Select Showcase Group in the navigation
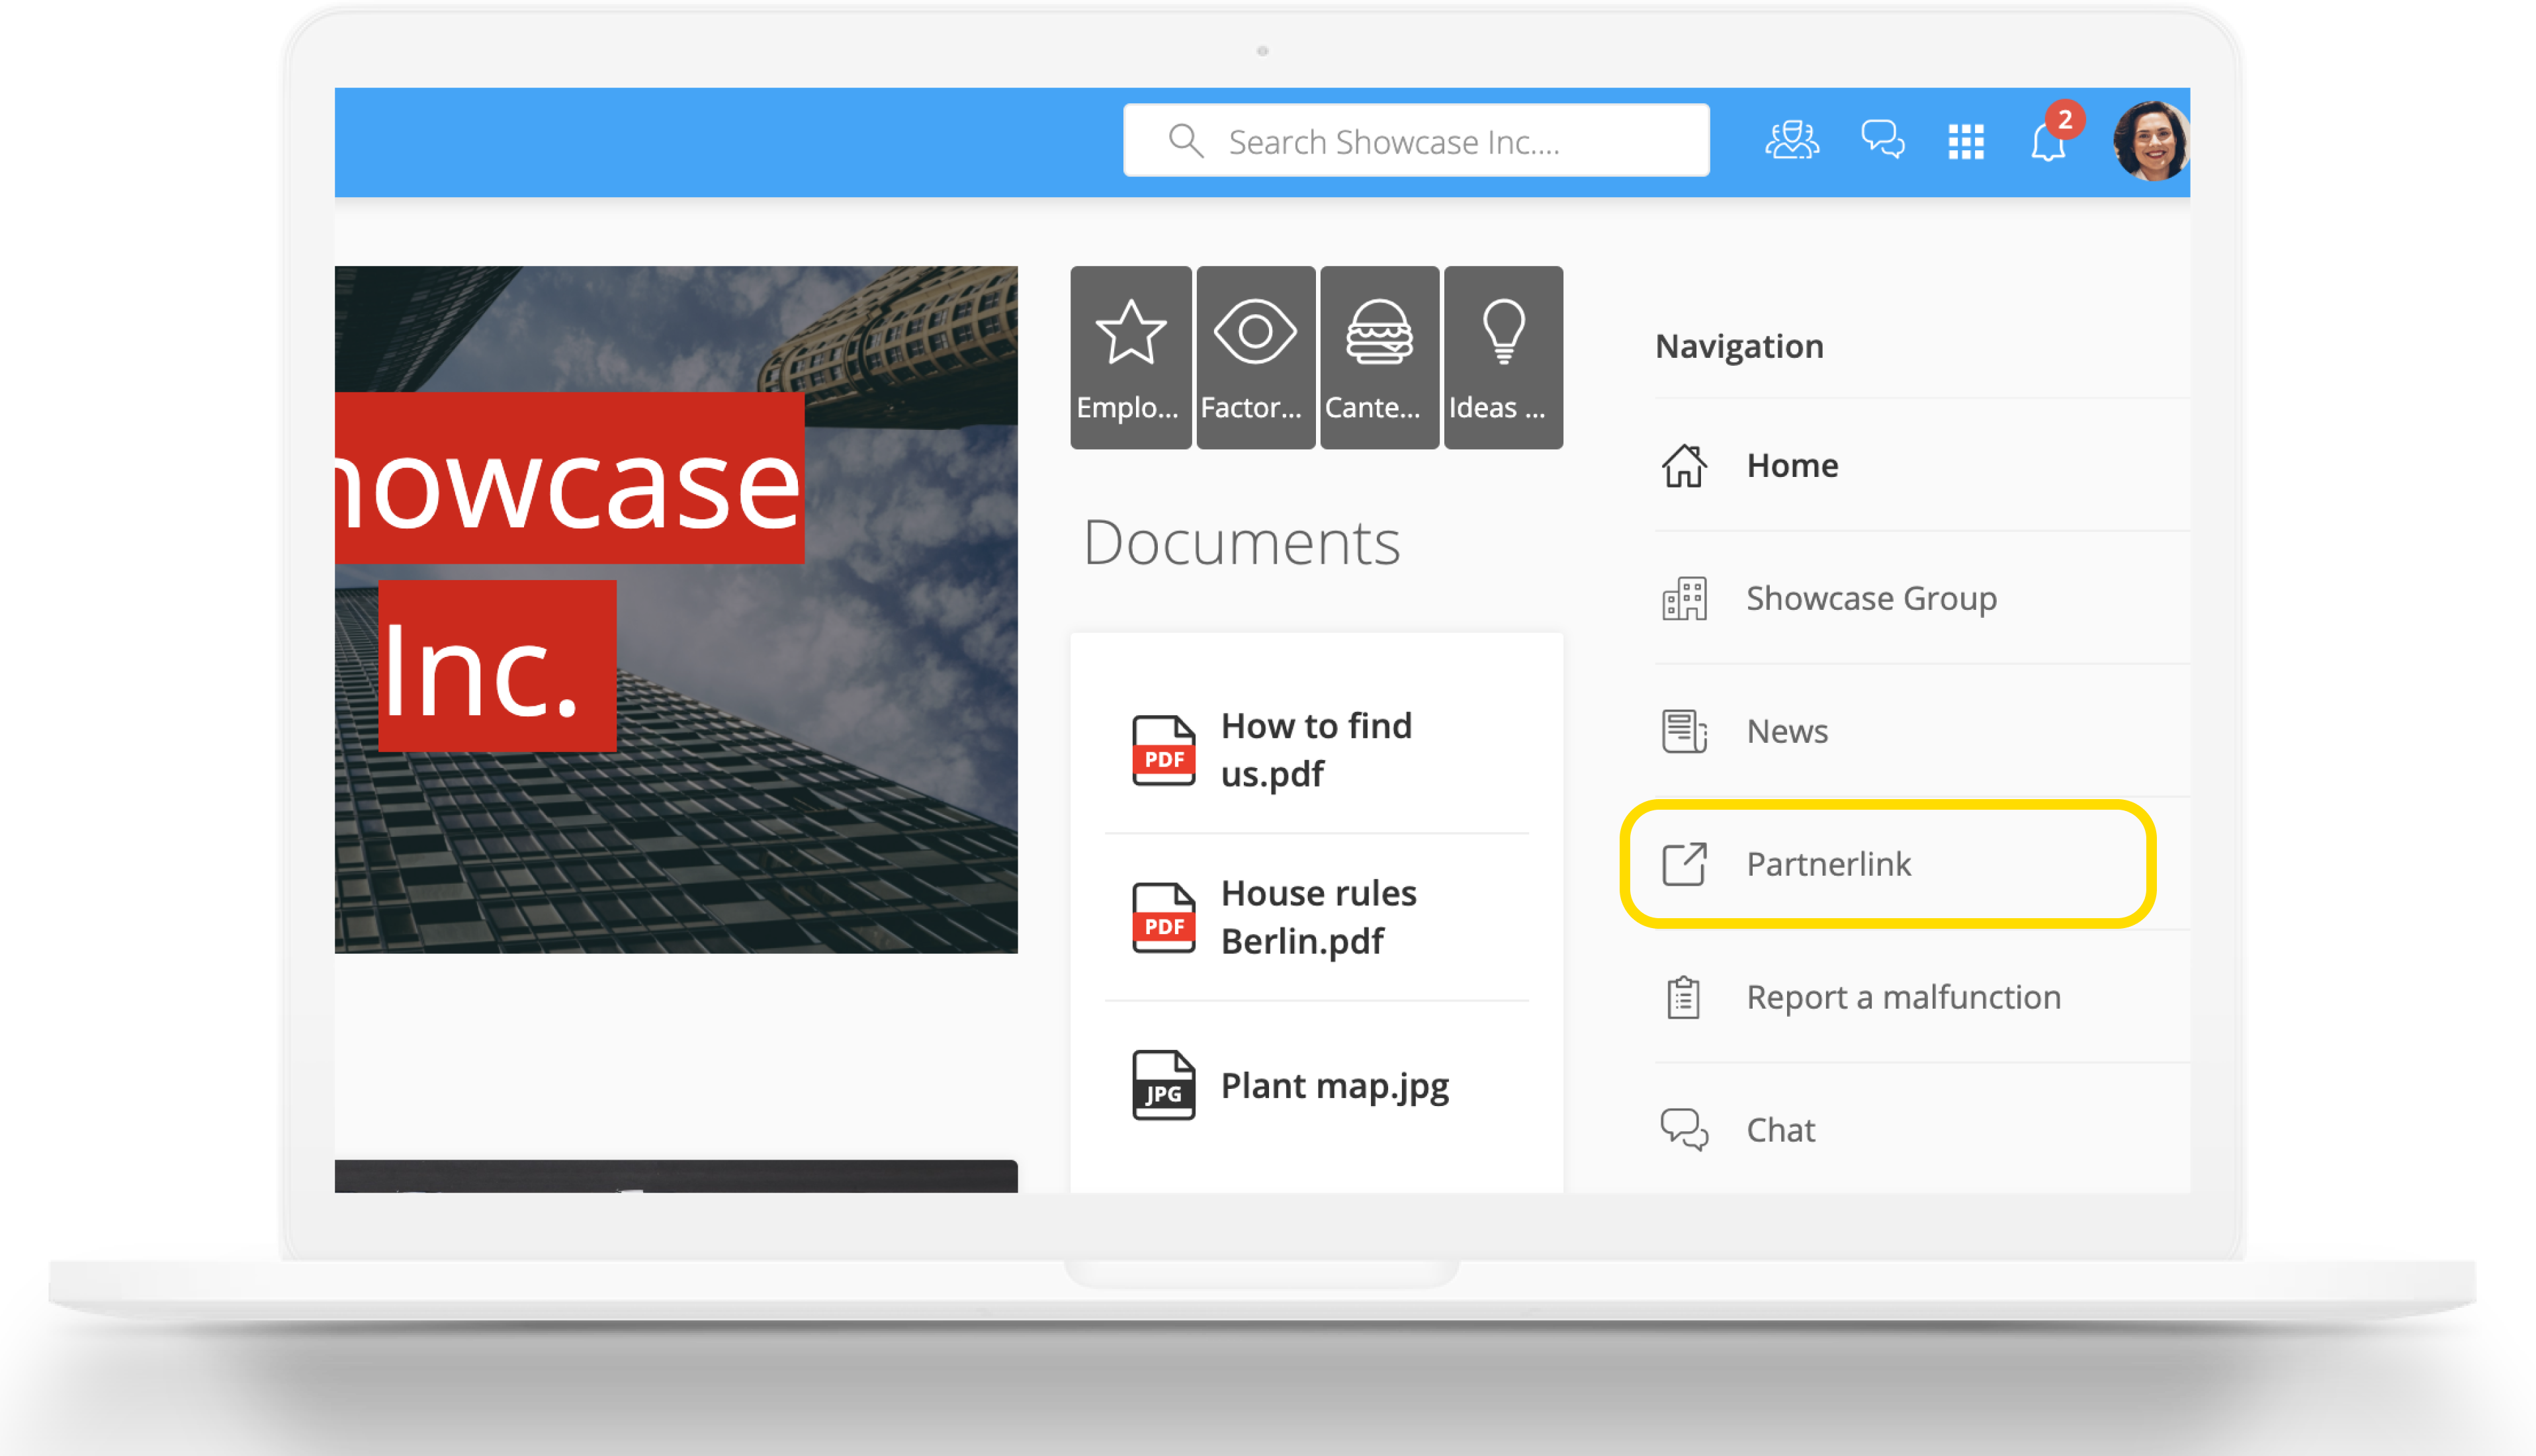Viewport: 2536px width, 1456px height. (x=1922, y=598)
